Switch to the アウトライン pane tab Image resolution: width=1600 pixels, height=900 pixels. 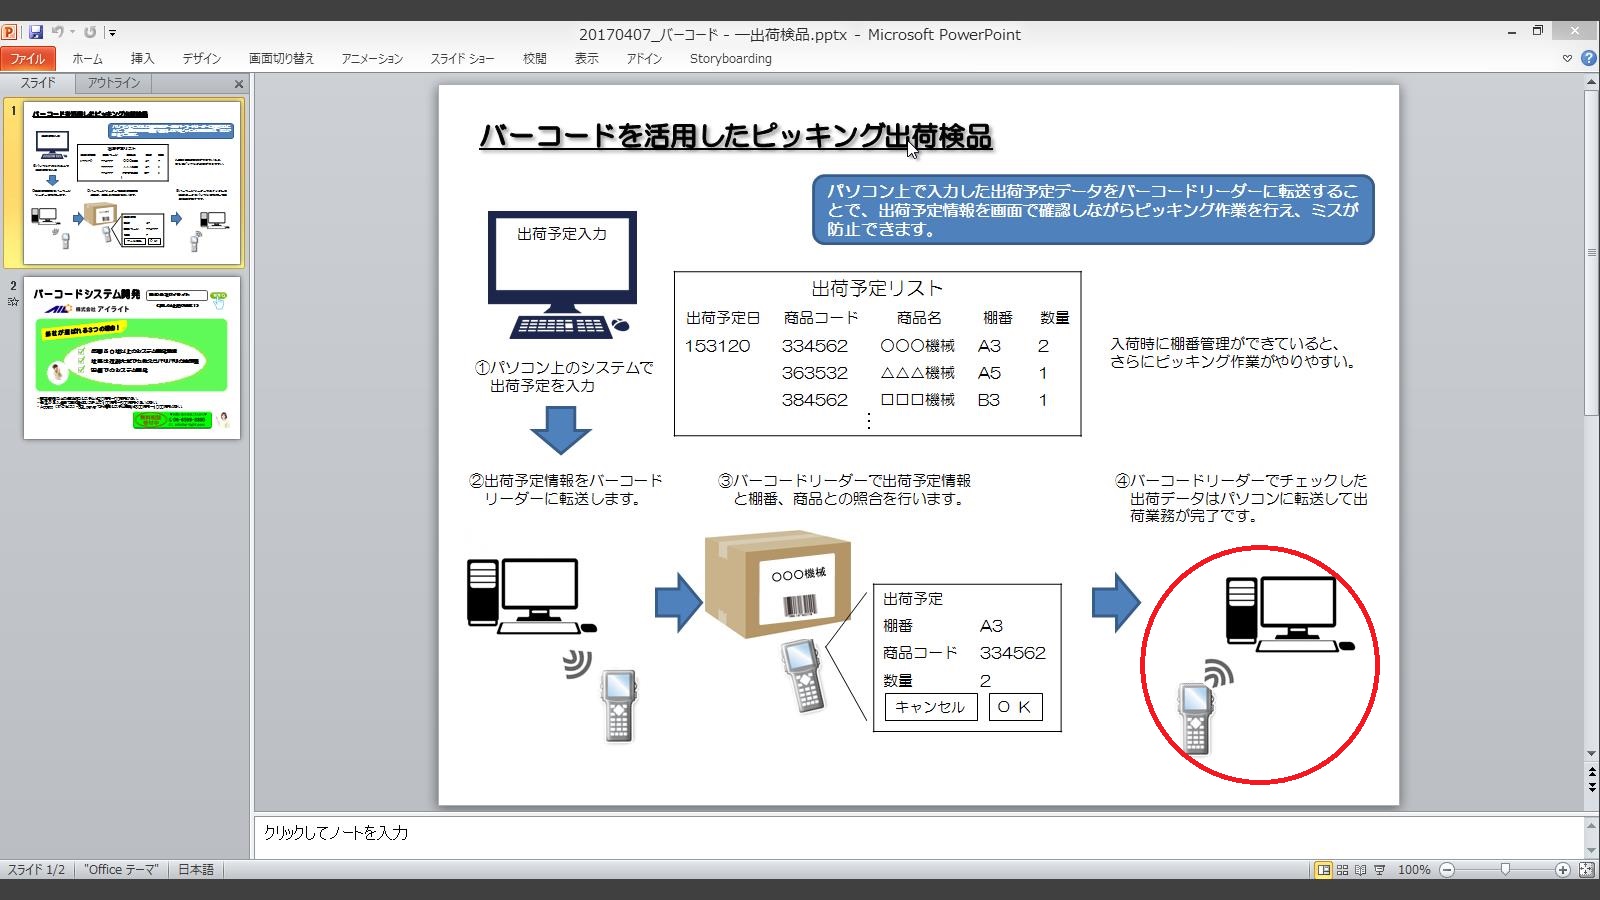click(114, 83)
